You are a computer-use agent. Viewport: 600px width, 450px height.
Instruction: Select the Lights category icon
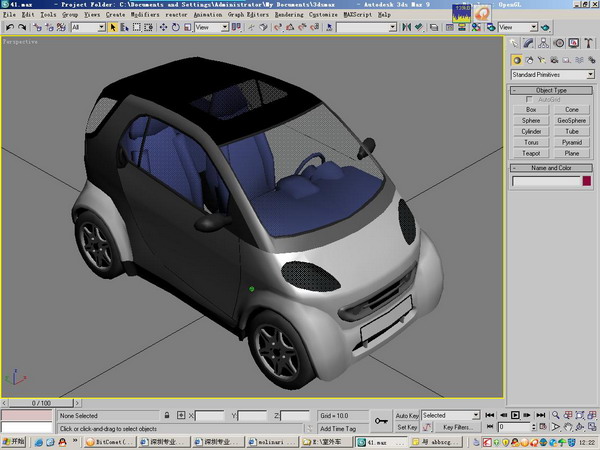point(541,60)
